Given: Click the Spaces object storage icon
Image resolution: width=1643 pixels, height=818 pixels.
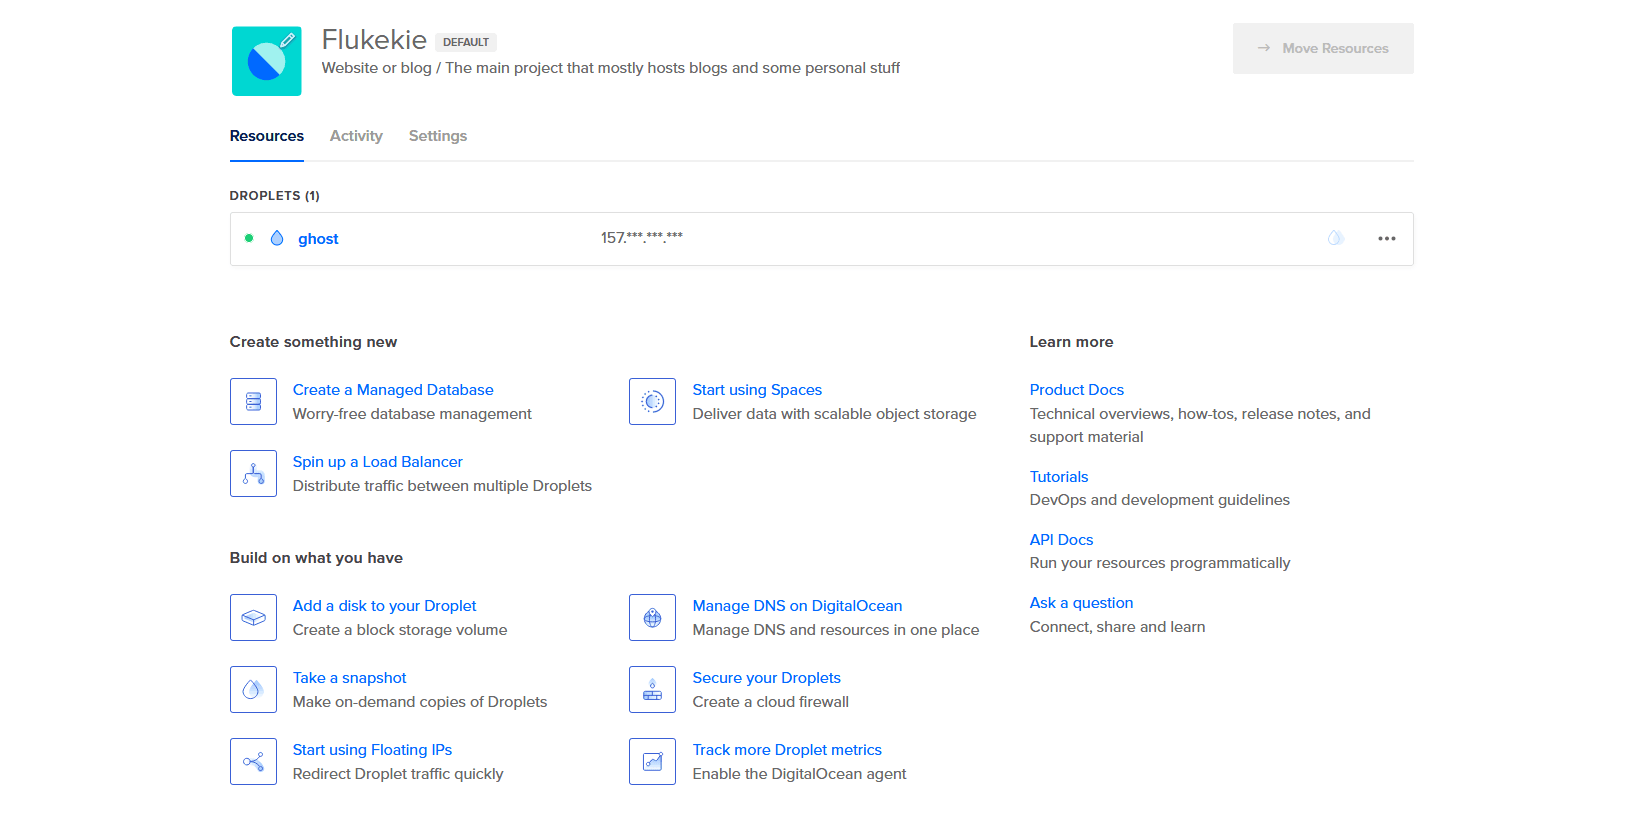Looking at the screenshot, I should tap(652, 401).
